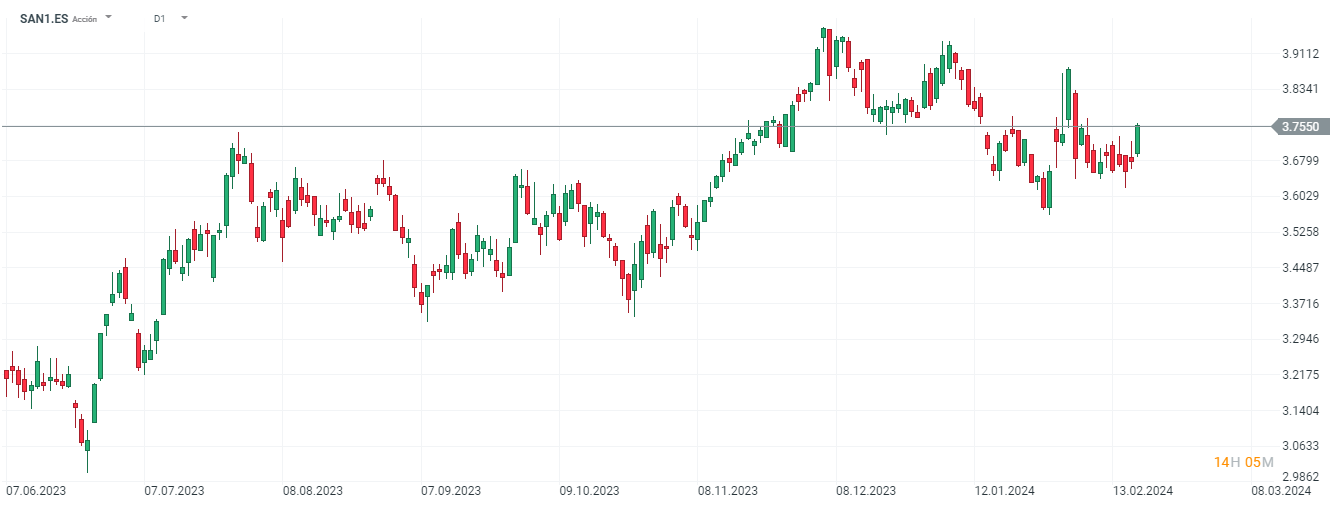Click the 3.2946 price axis label
The image size is (1342, 507).
tap(1299, 339)
